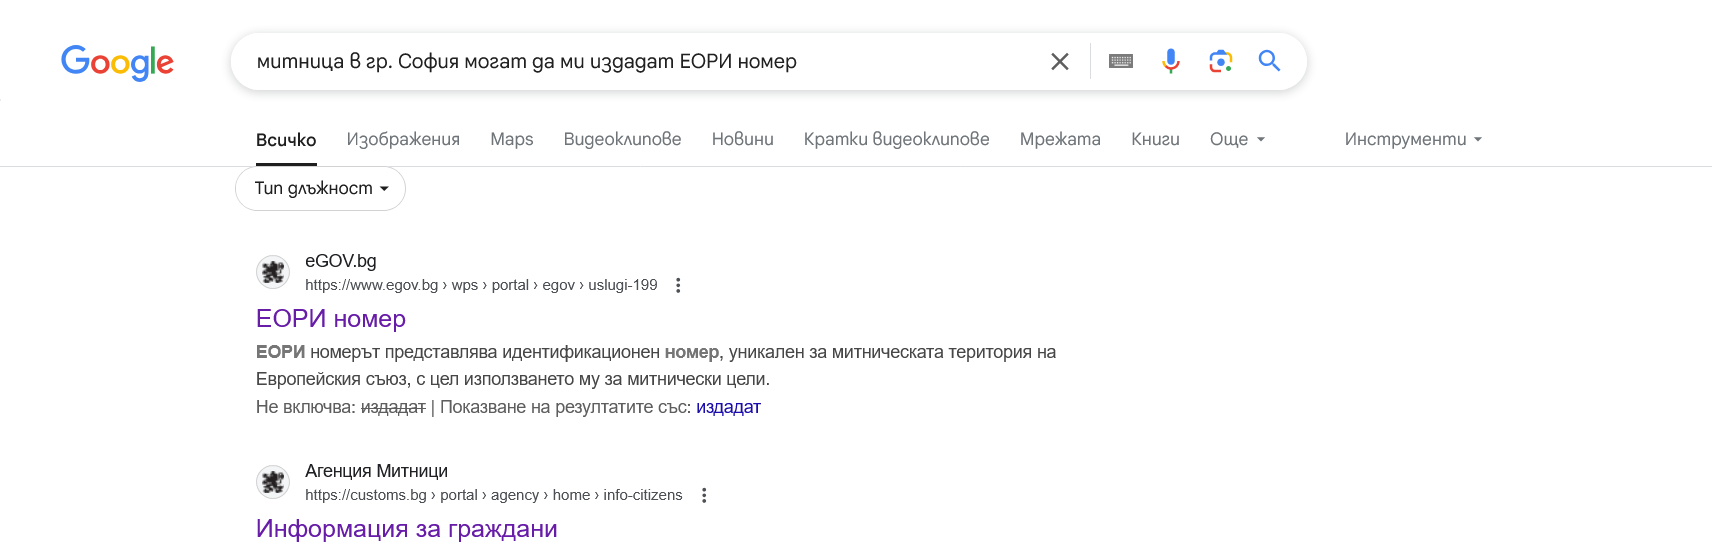The image size is (1712, 548).
Task: Click the Агенция Митници site favicon
Action: 273,482
